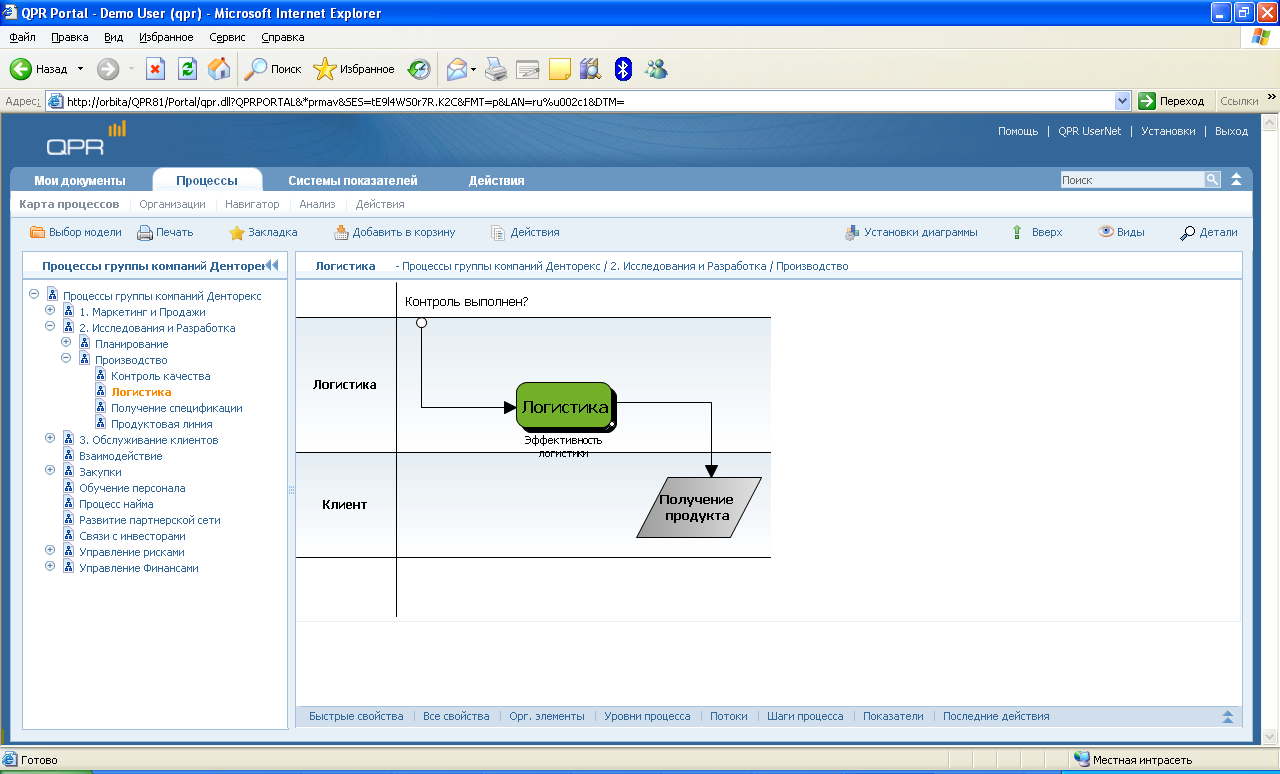Click the QPR logo

(87, 139)
